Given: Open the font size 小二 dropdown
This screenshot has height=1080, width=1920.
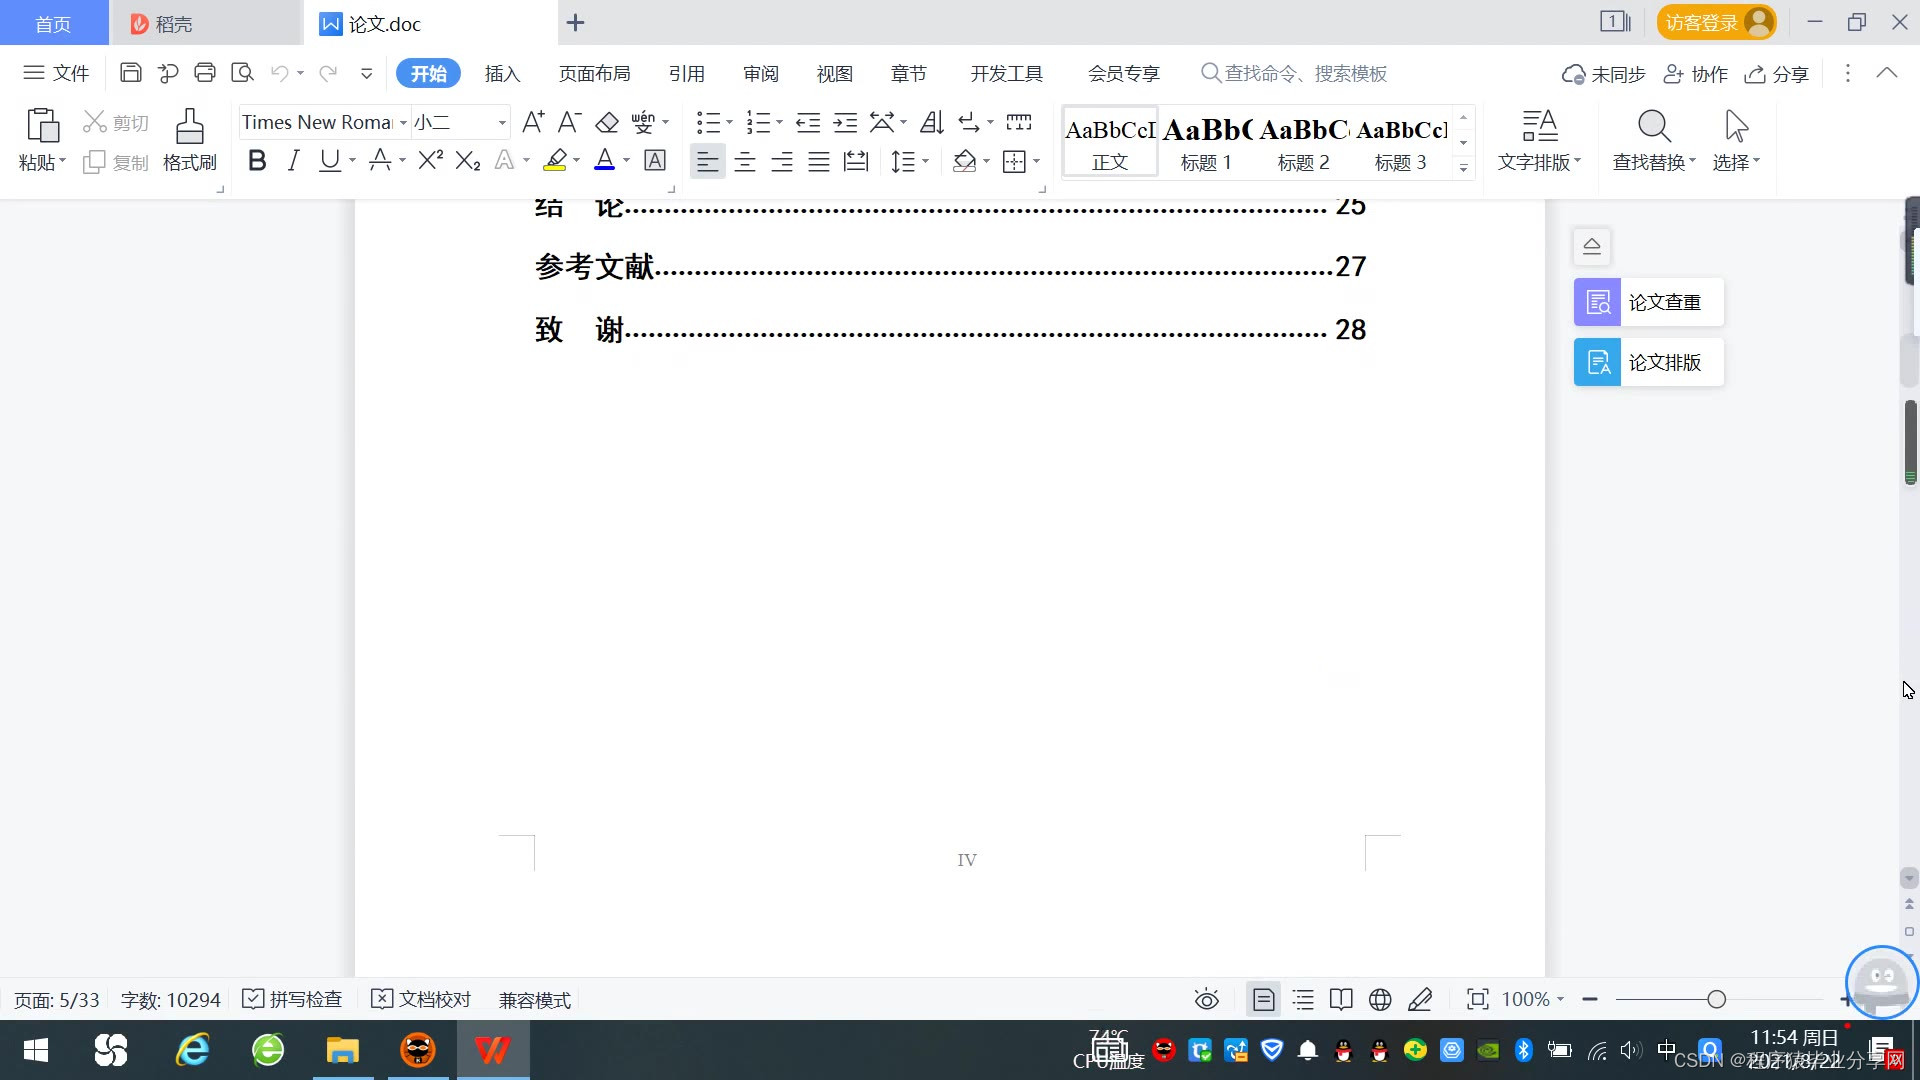Looking at the screenshot, I should coord(502,123).
